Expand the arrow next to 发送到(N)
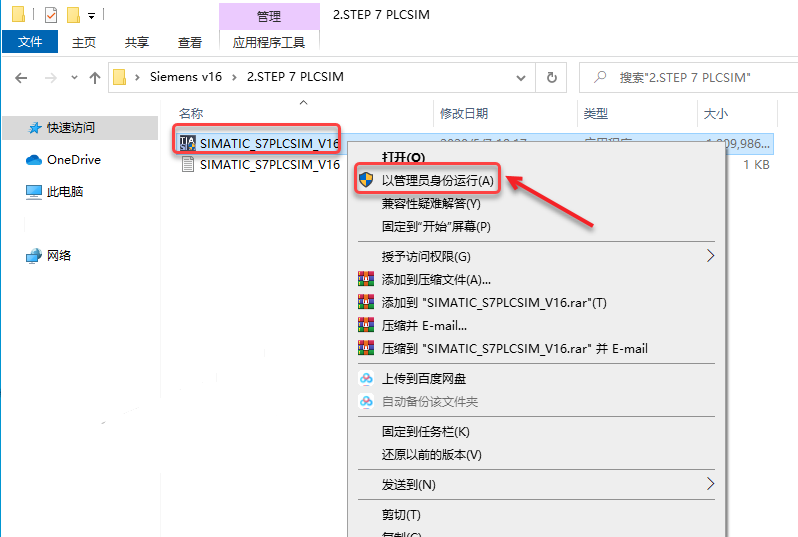Image resolution: width=798 pixels, height=537 pixels. (x=710, y=484)
